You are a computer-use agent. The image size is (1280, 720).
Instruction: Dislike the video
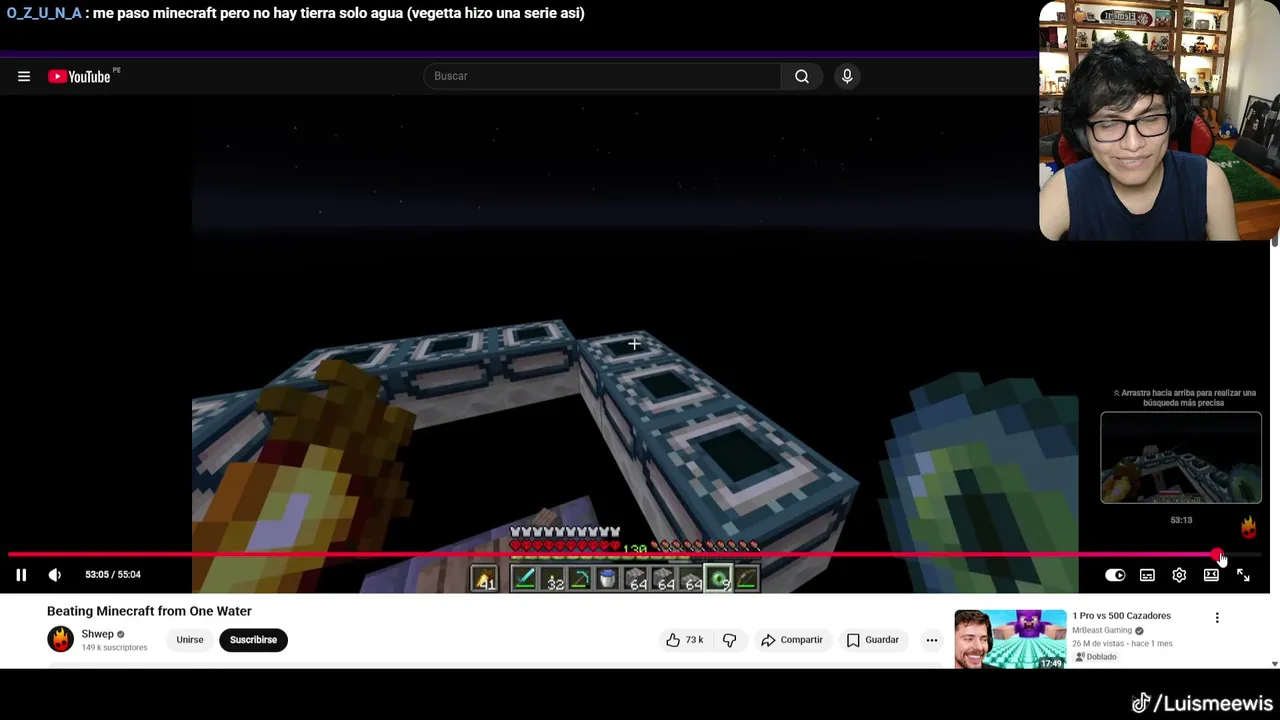[x=730, y=640]
